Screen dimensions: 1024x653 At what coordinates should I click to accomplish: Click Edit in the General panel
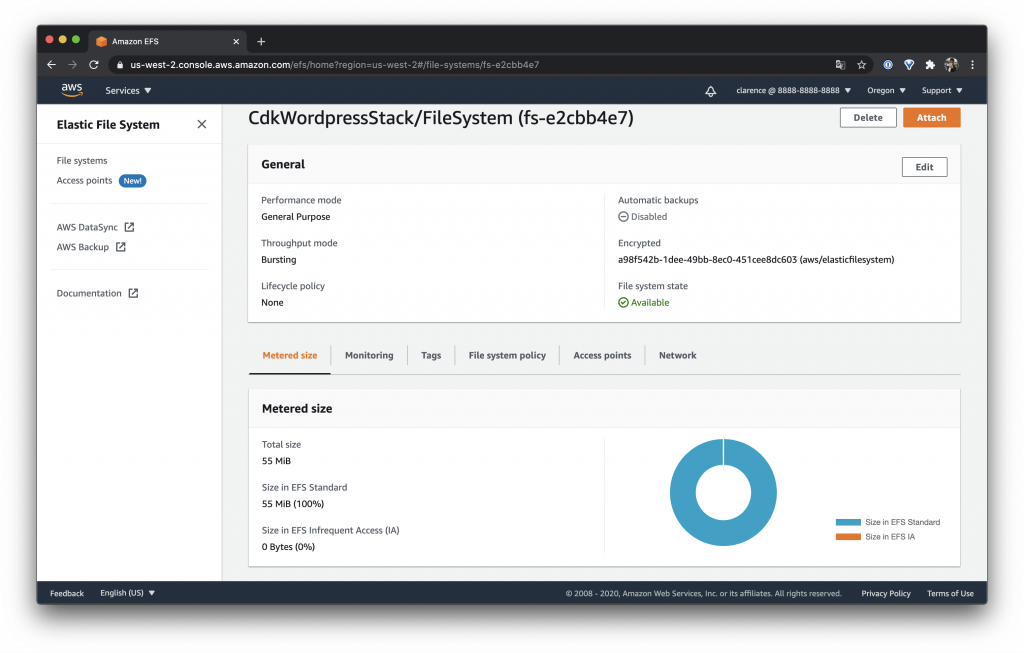(924, 167)
